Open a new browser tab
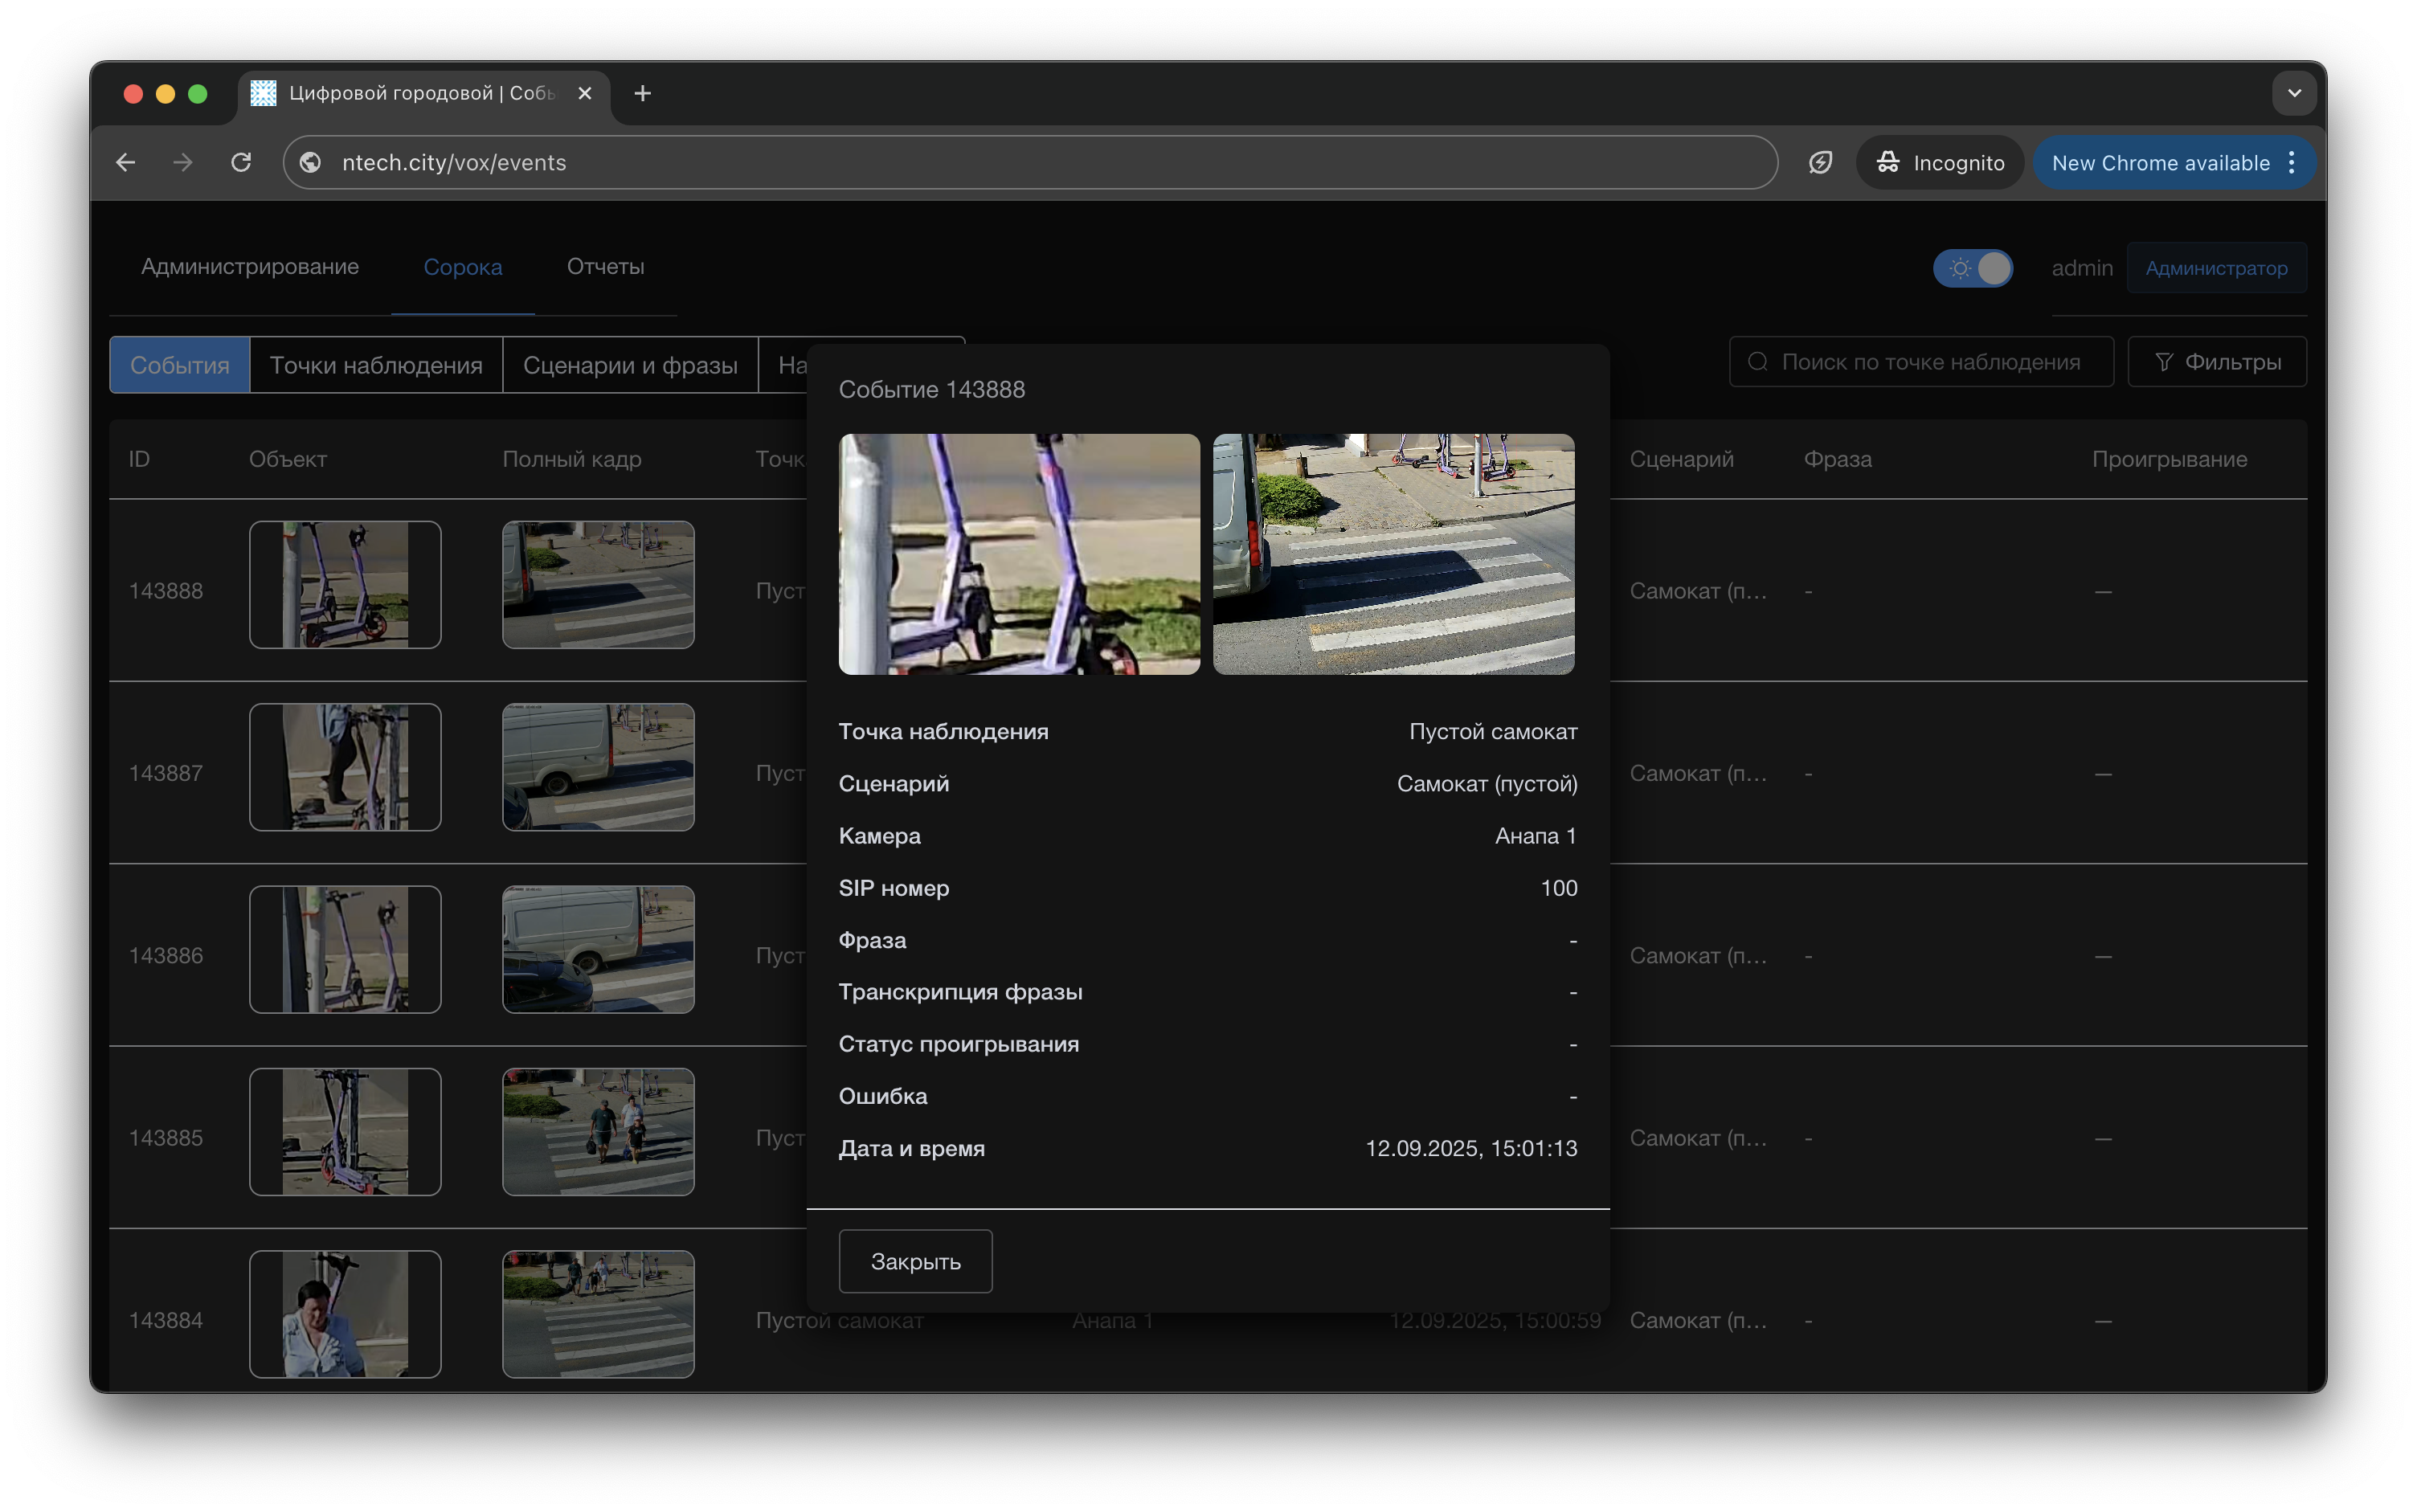This screenshot has width=2417, height=1512. pos(643,93)
